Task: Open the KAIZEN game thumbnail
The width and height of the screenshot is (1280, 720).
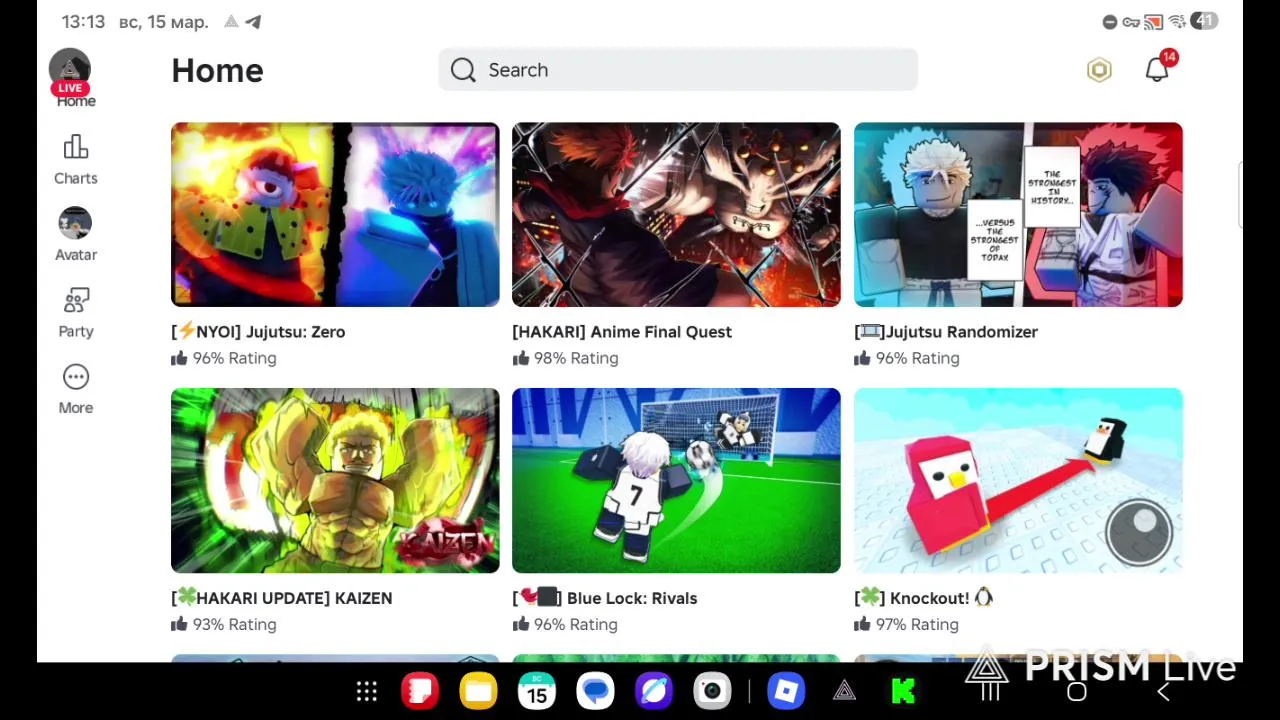Action: click(x=335, y=480)
